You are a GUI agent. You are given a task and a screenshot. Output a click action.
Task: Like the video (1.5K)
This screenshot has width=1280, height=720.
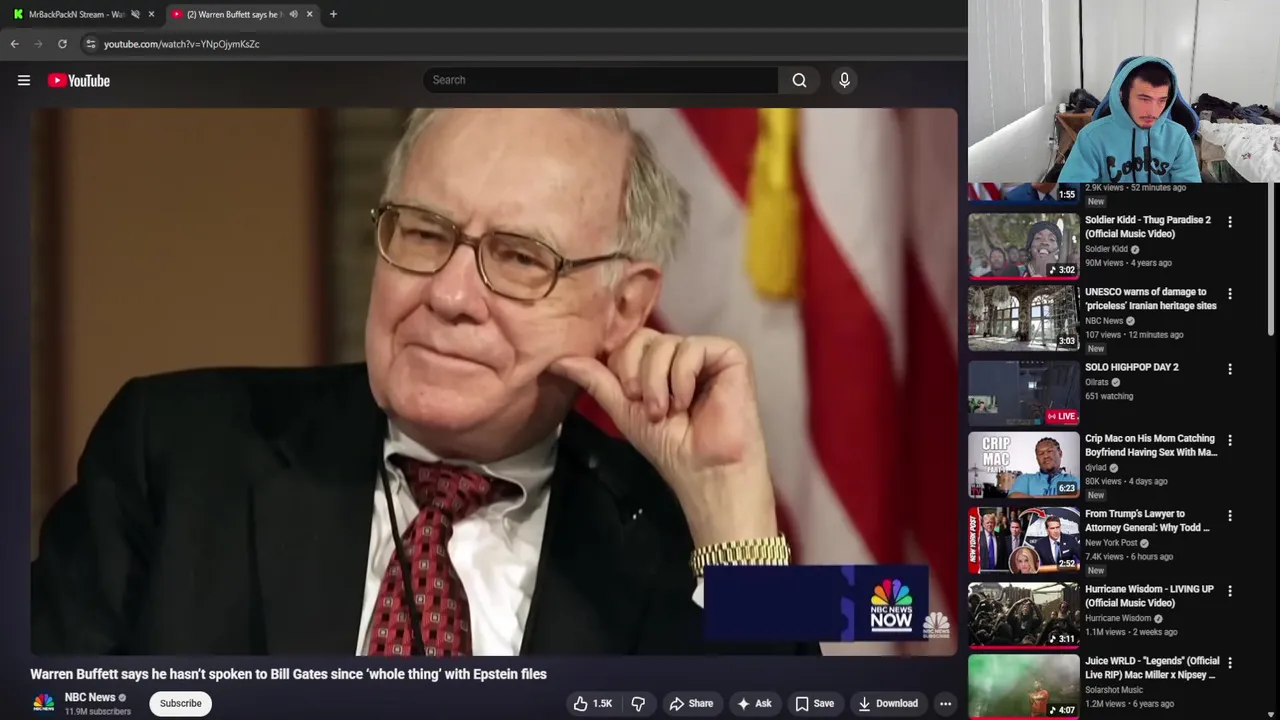click(592, 703)
